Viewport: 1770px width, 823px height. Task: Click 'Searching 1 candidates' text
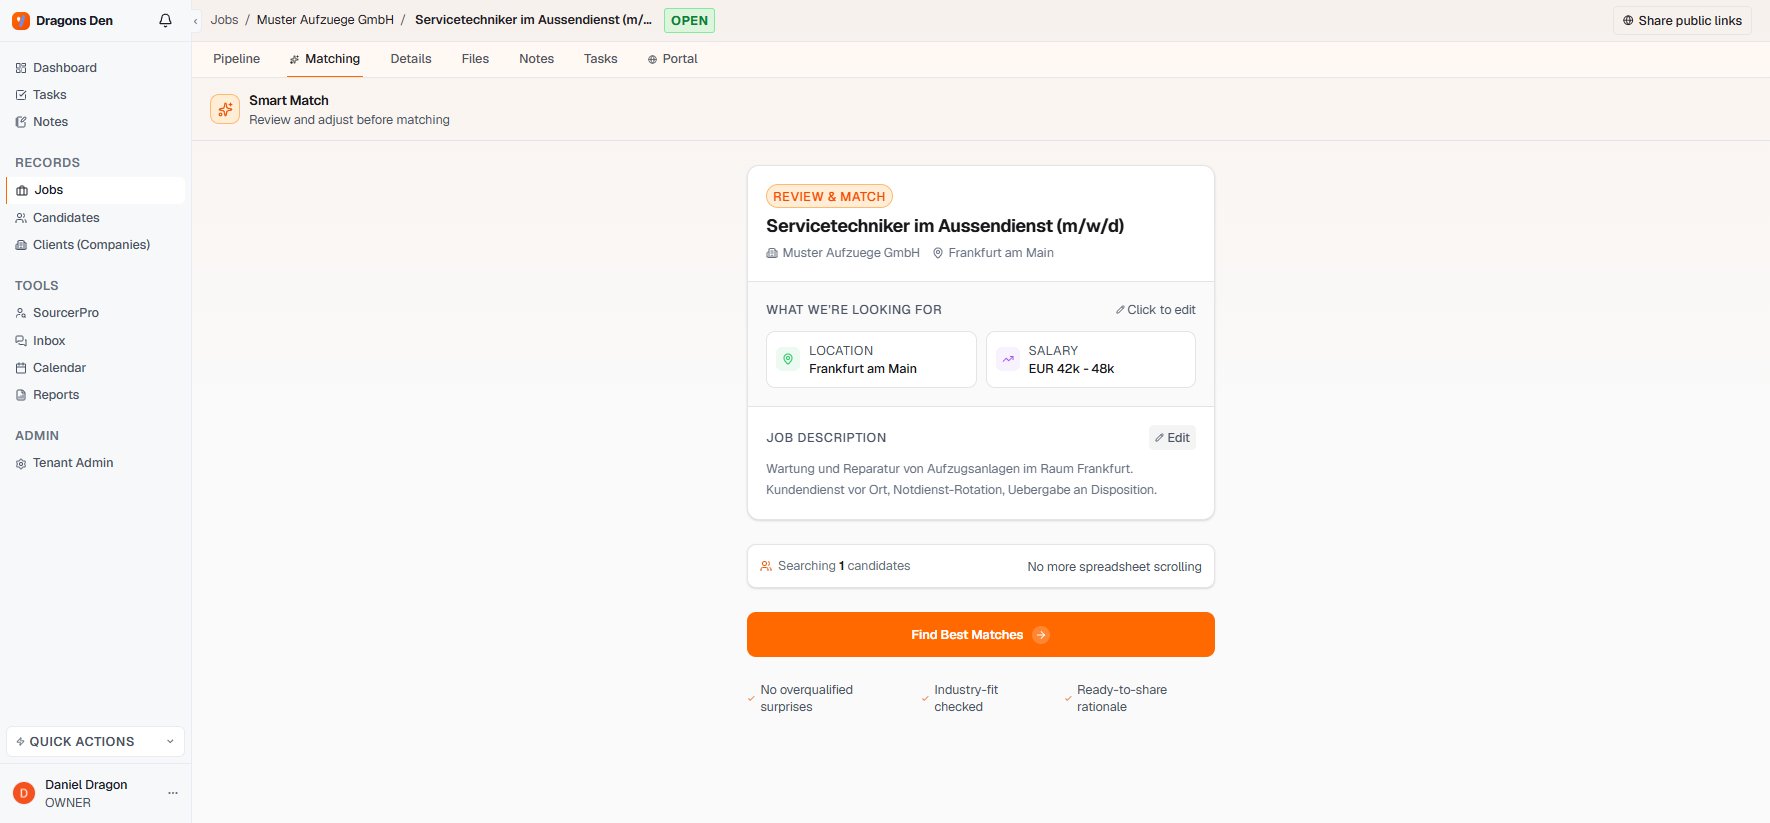844,566
